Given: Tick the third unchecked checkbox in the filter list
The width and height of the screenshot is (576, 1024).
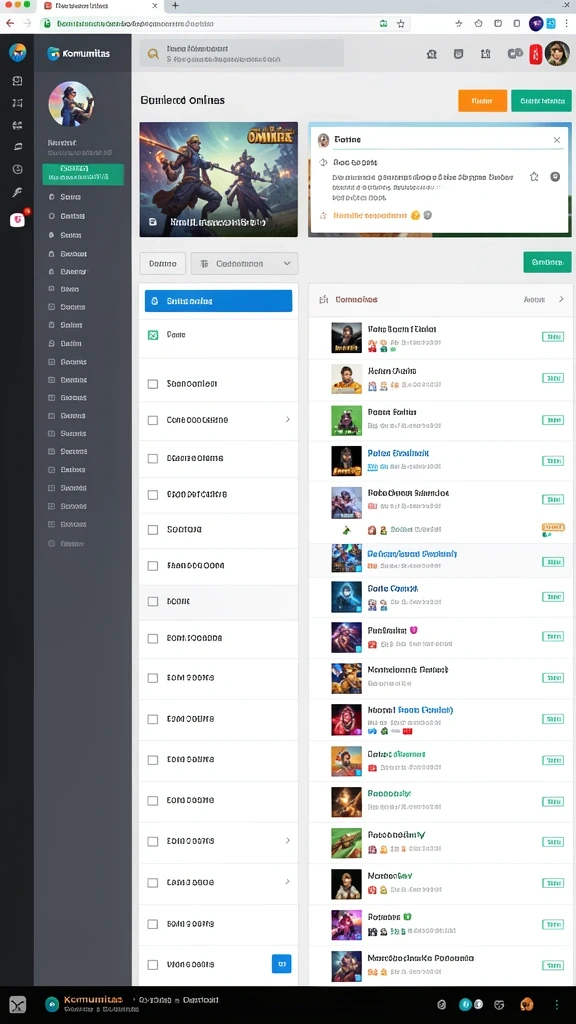Looking at the screenshot, I should (153, 459).
